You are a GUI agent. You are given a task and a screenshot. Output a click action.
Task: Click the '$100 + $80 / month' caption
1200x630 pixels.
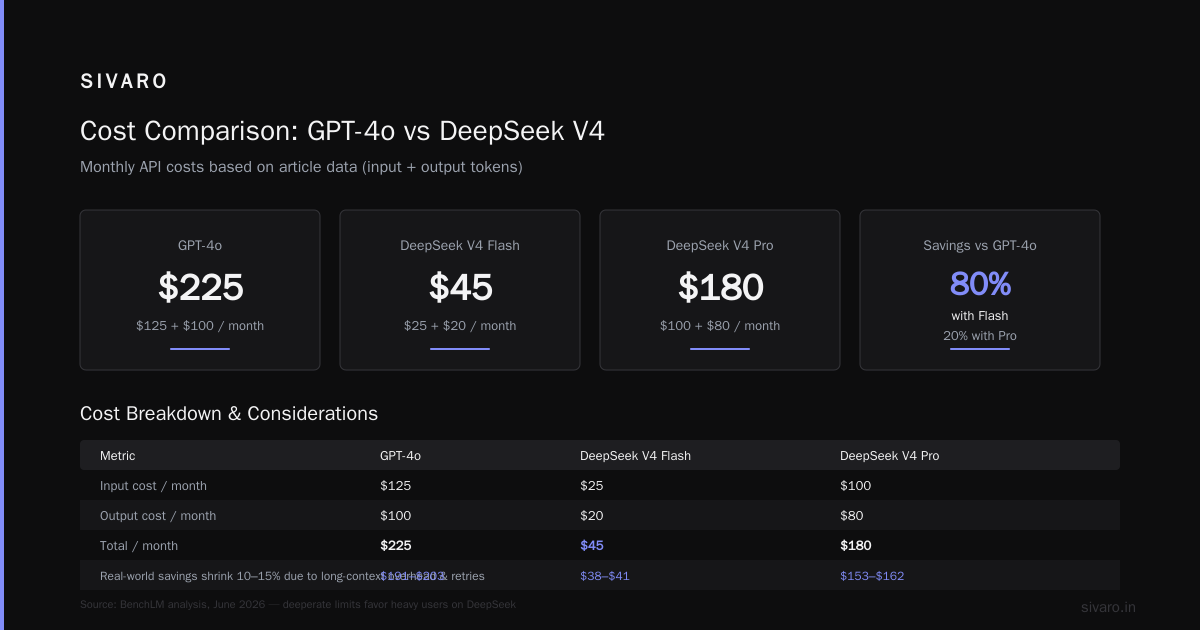click(720, 326)
